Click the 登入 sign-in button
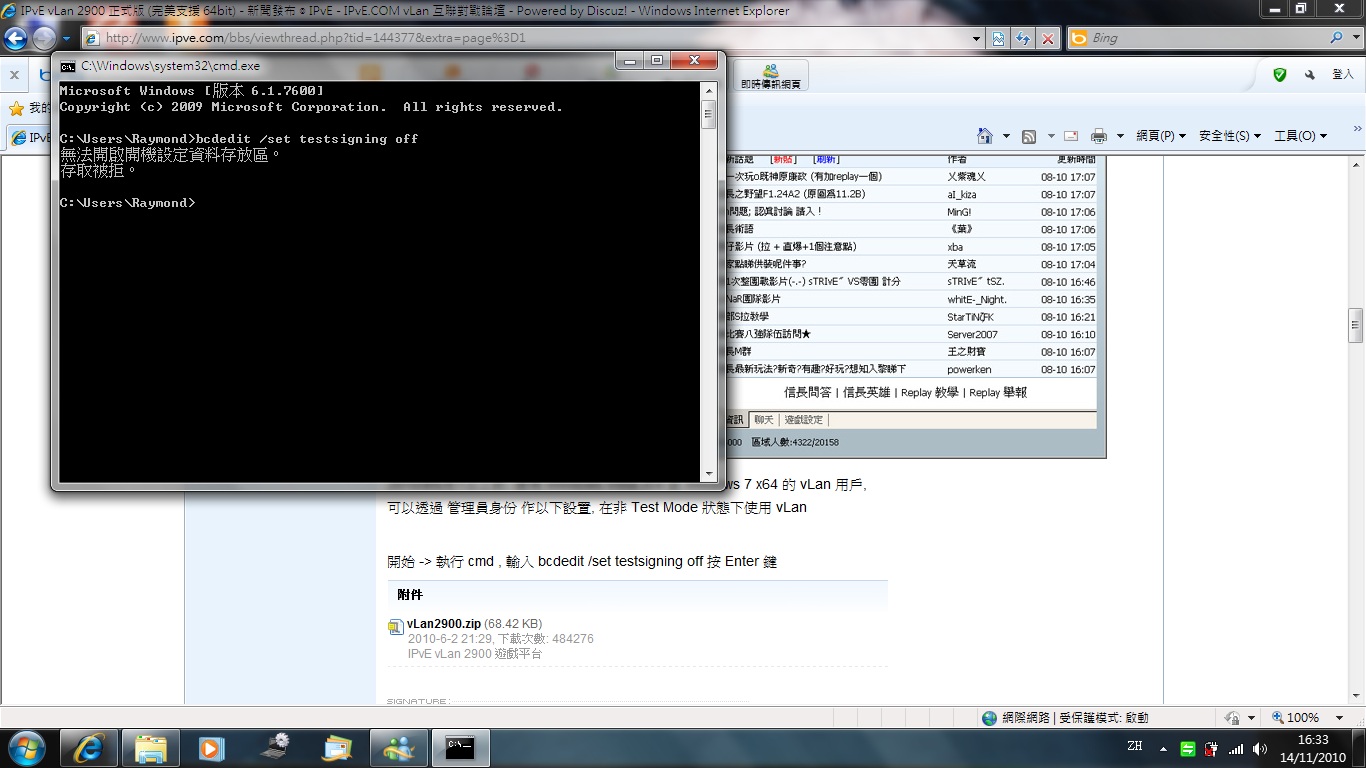Viewport: 1366px width, 768px height. click(1342, 75)
